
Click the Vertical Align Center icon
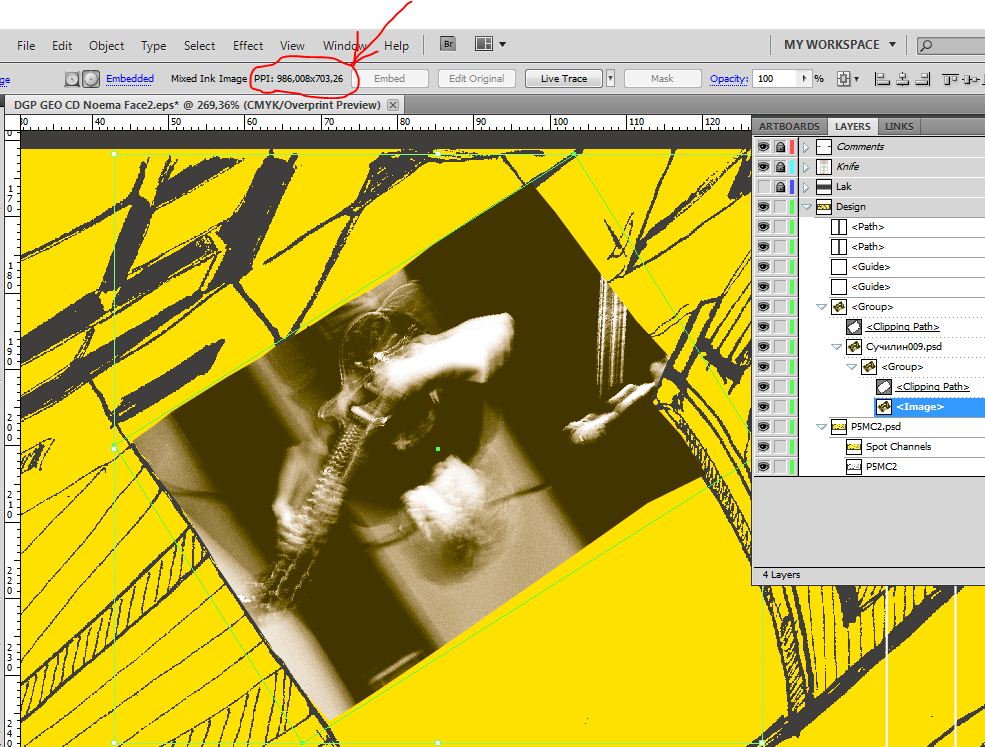pos(971,79)
